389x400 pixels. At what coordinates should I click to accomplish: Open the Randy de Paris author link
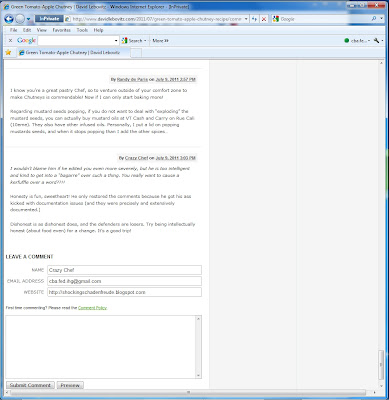[x=132, y=79]
